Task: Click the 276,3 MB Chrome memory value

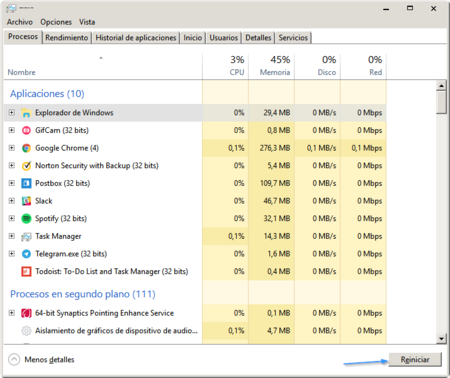Action: tap(275, 148)
